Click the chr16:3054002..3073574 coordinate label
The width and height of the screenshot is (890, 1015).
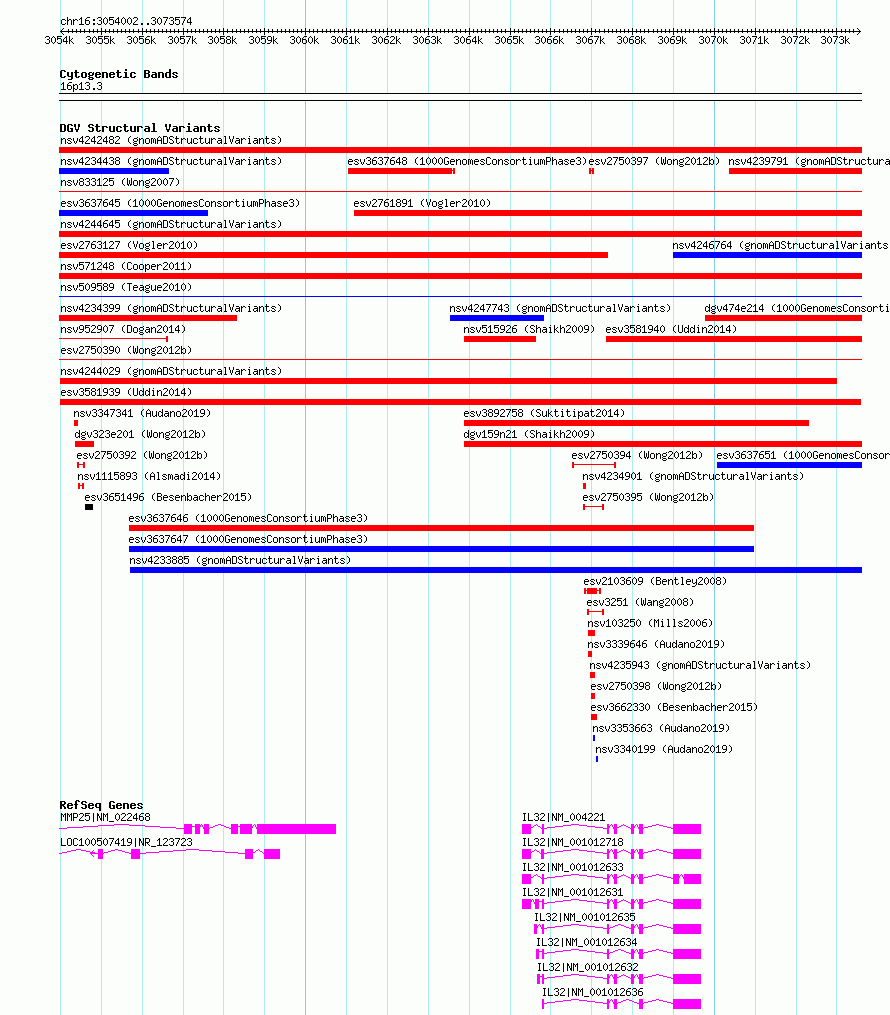126,21
